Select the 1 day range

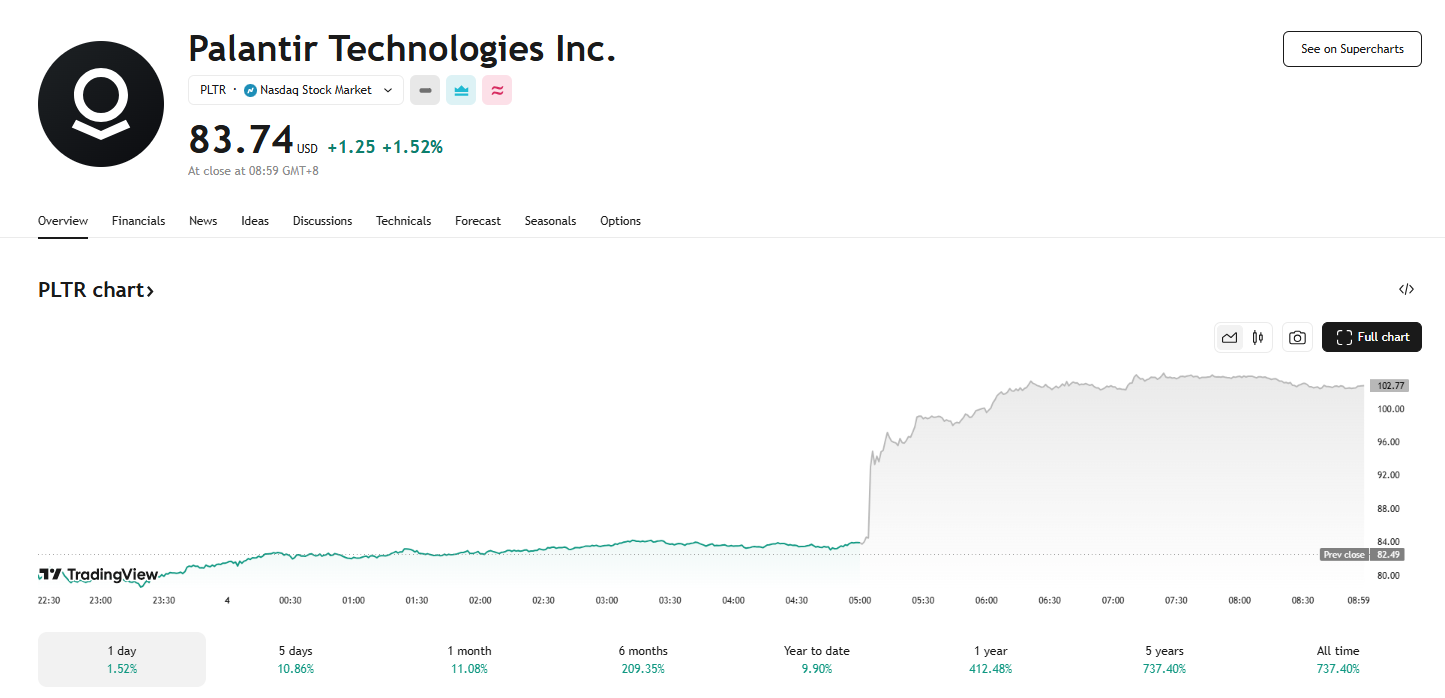click(x=122, y=659)
